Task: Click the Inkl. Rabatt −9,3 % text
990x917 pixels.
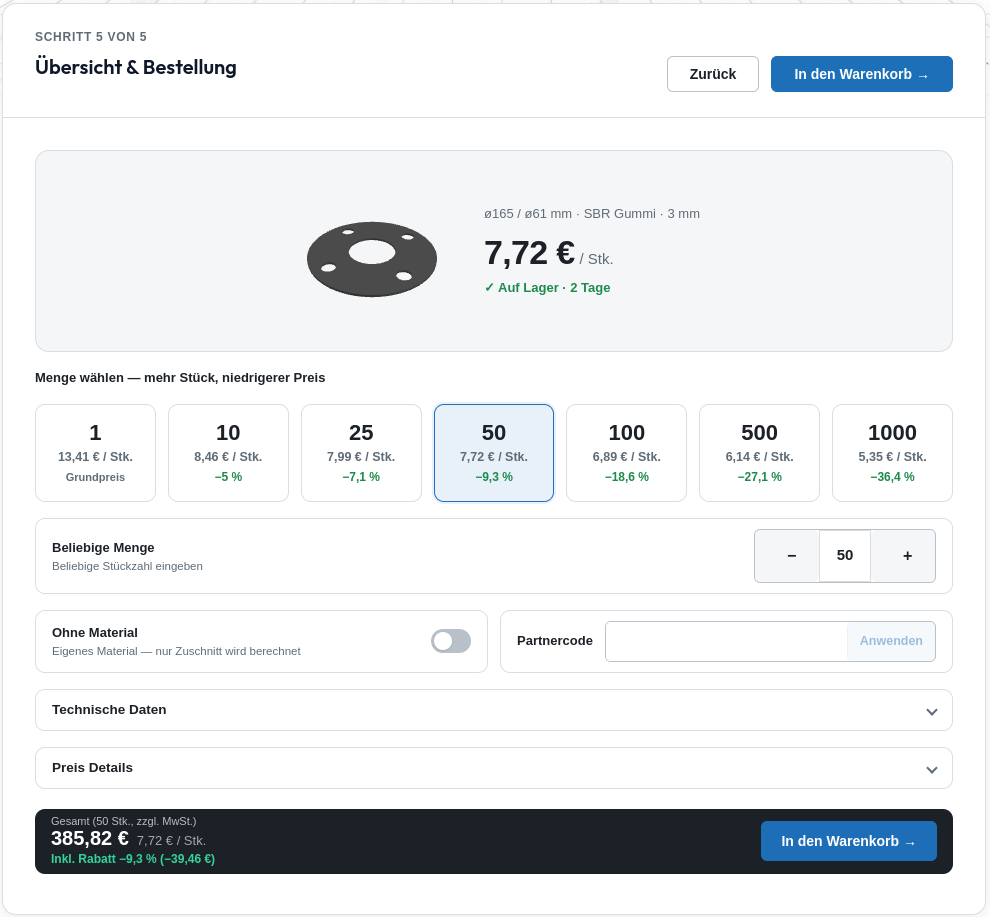Action: [x=133, y=859]
